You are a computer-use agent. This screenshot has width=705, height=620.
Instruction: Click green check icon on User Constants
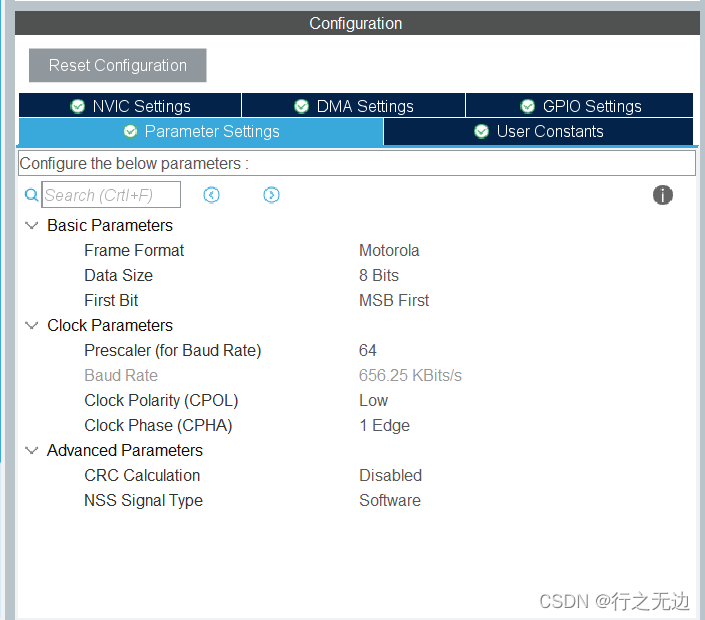tap(482, 132)
